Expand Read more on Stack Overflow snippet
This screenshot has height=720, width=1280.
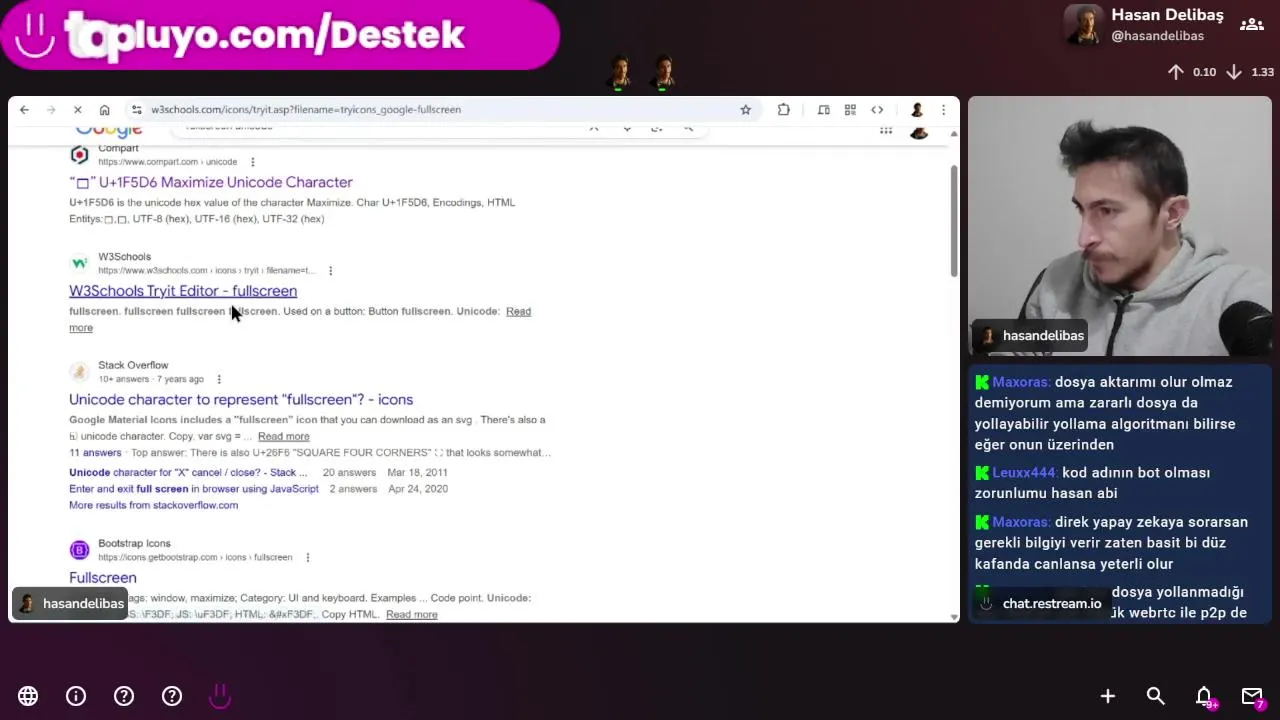point(284,436)
